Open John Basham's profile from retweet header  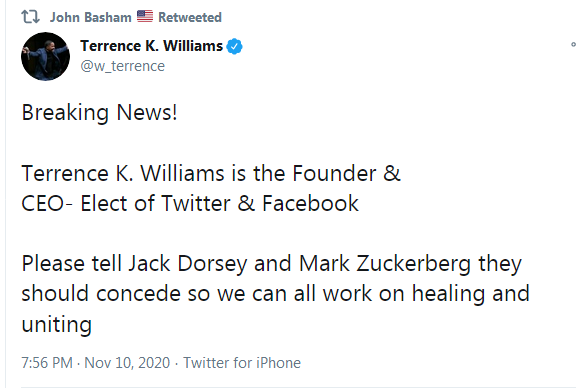90,17
